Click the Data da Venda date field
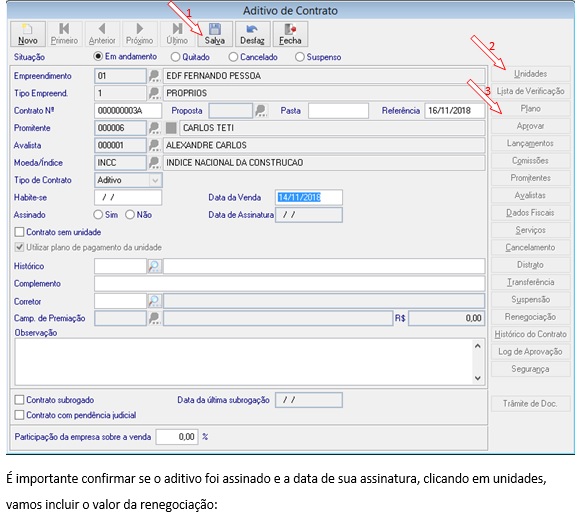Image resolution: width=583 pixels, height=520 pixels. pos(309,197)
